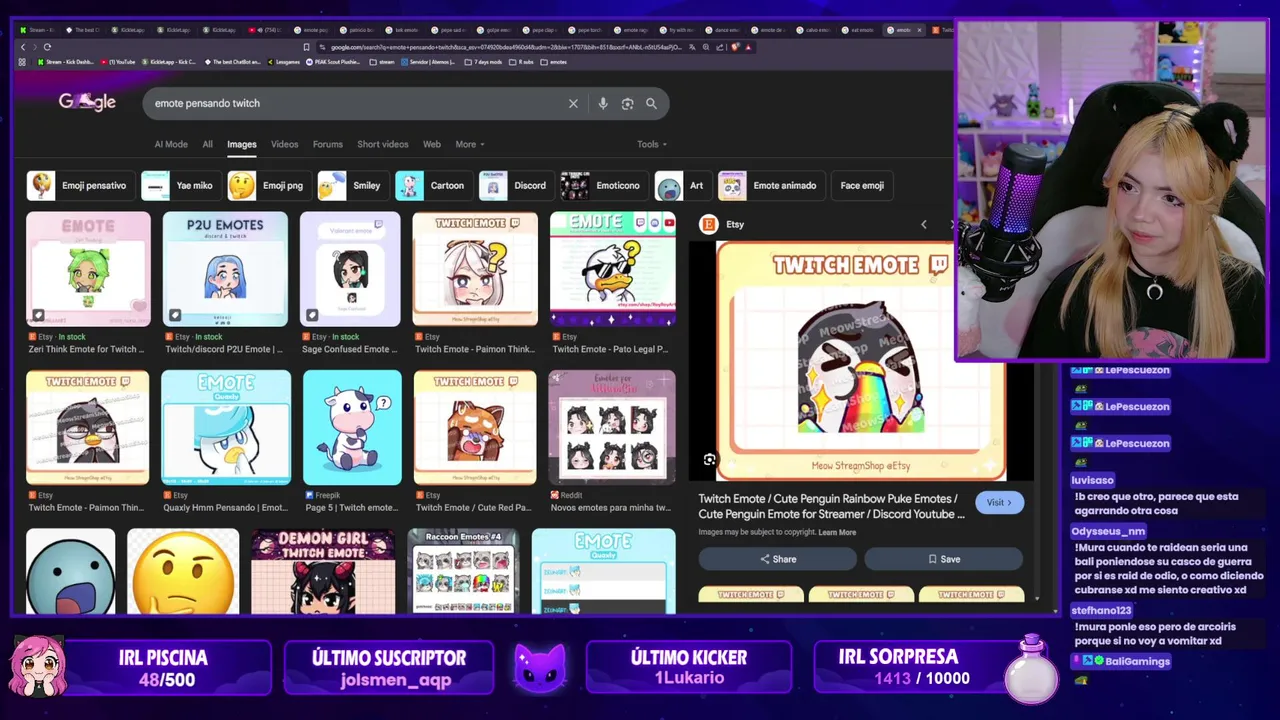Reload the current browser page
1280x720 pixels.
click(x=47, y=47)
